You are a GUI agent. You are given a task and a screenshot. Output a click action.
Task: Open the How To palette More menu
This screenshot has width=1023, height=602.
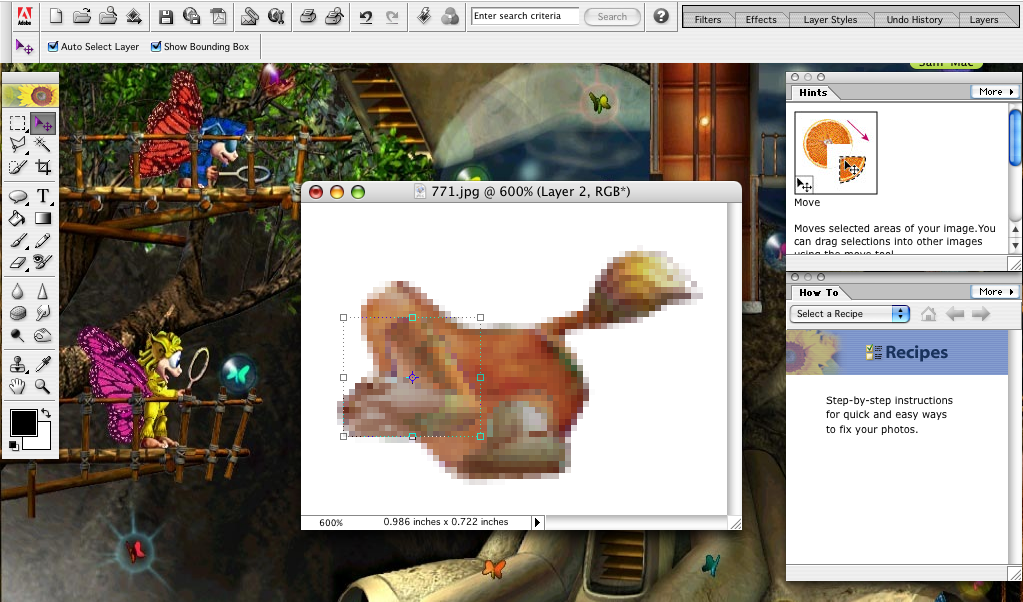coord(996,292)
